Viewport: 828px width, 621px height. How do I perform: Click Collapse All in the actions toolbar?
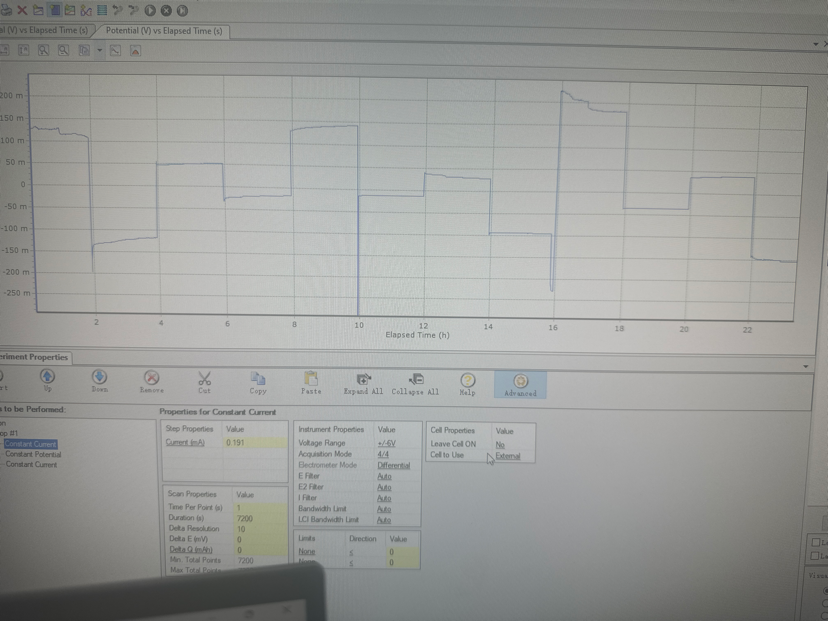415,384
